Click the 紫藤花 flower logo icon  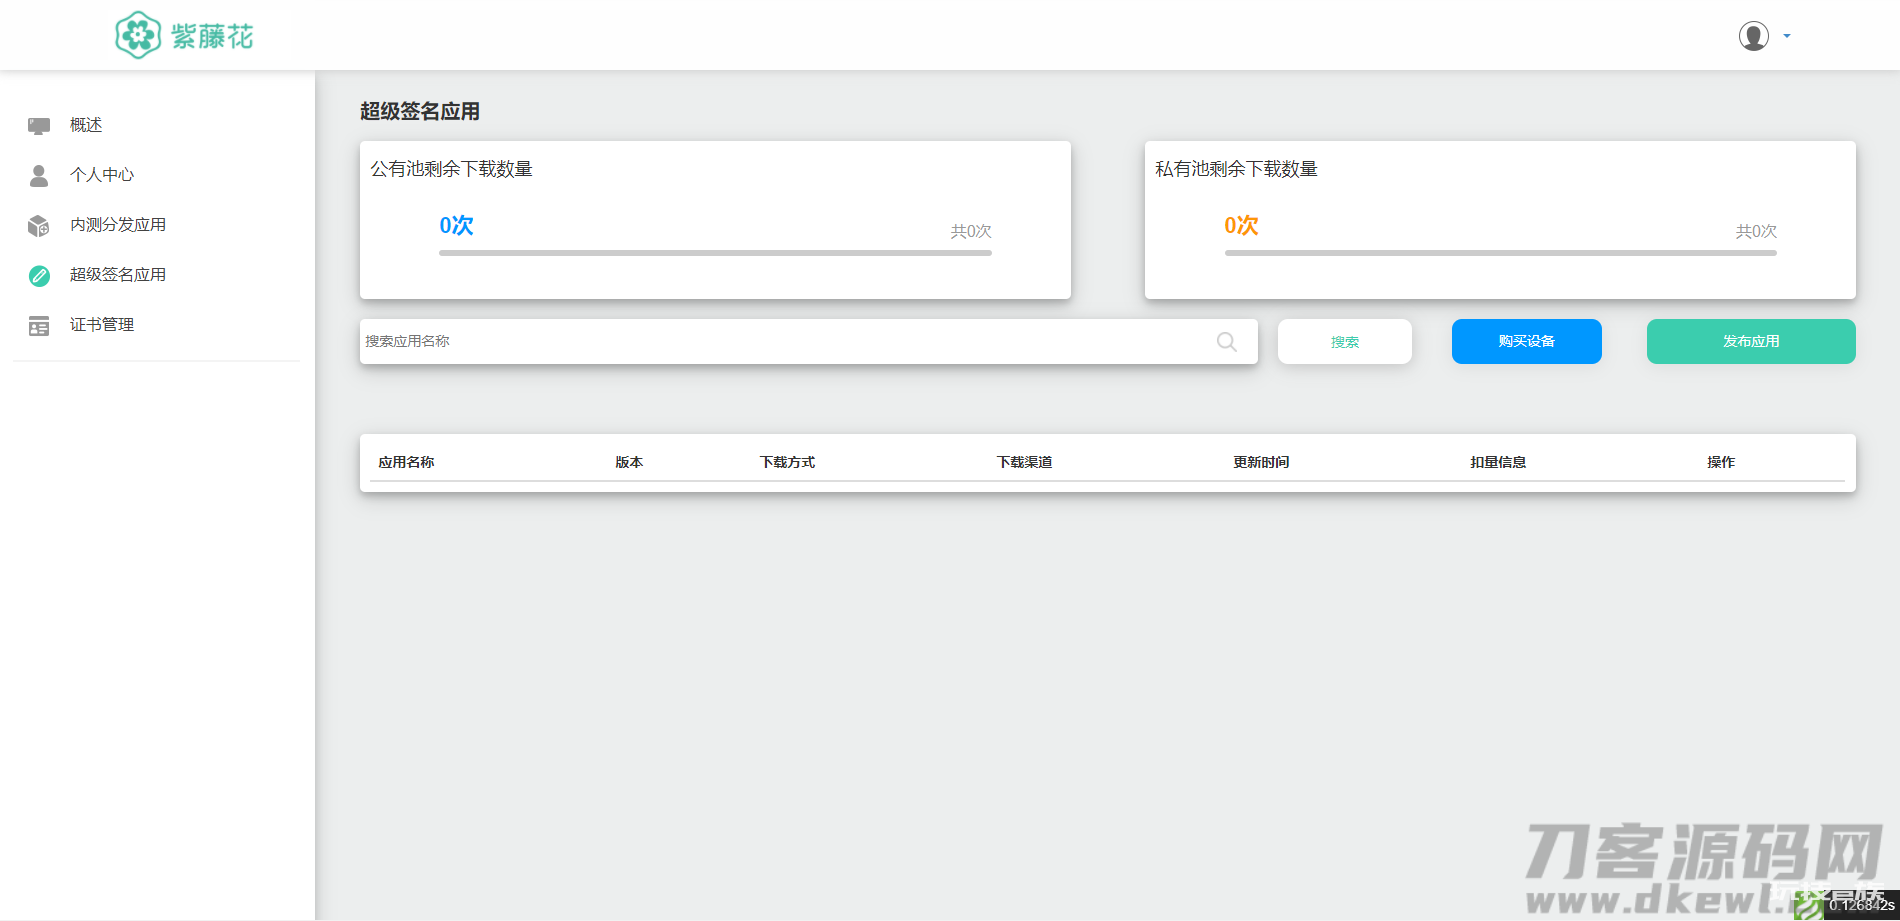[x=138, y=35]
